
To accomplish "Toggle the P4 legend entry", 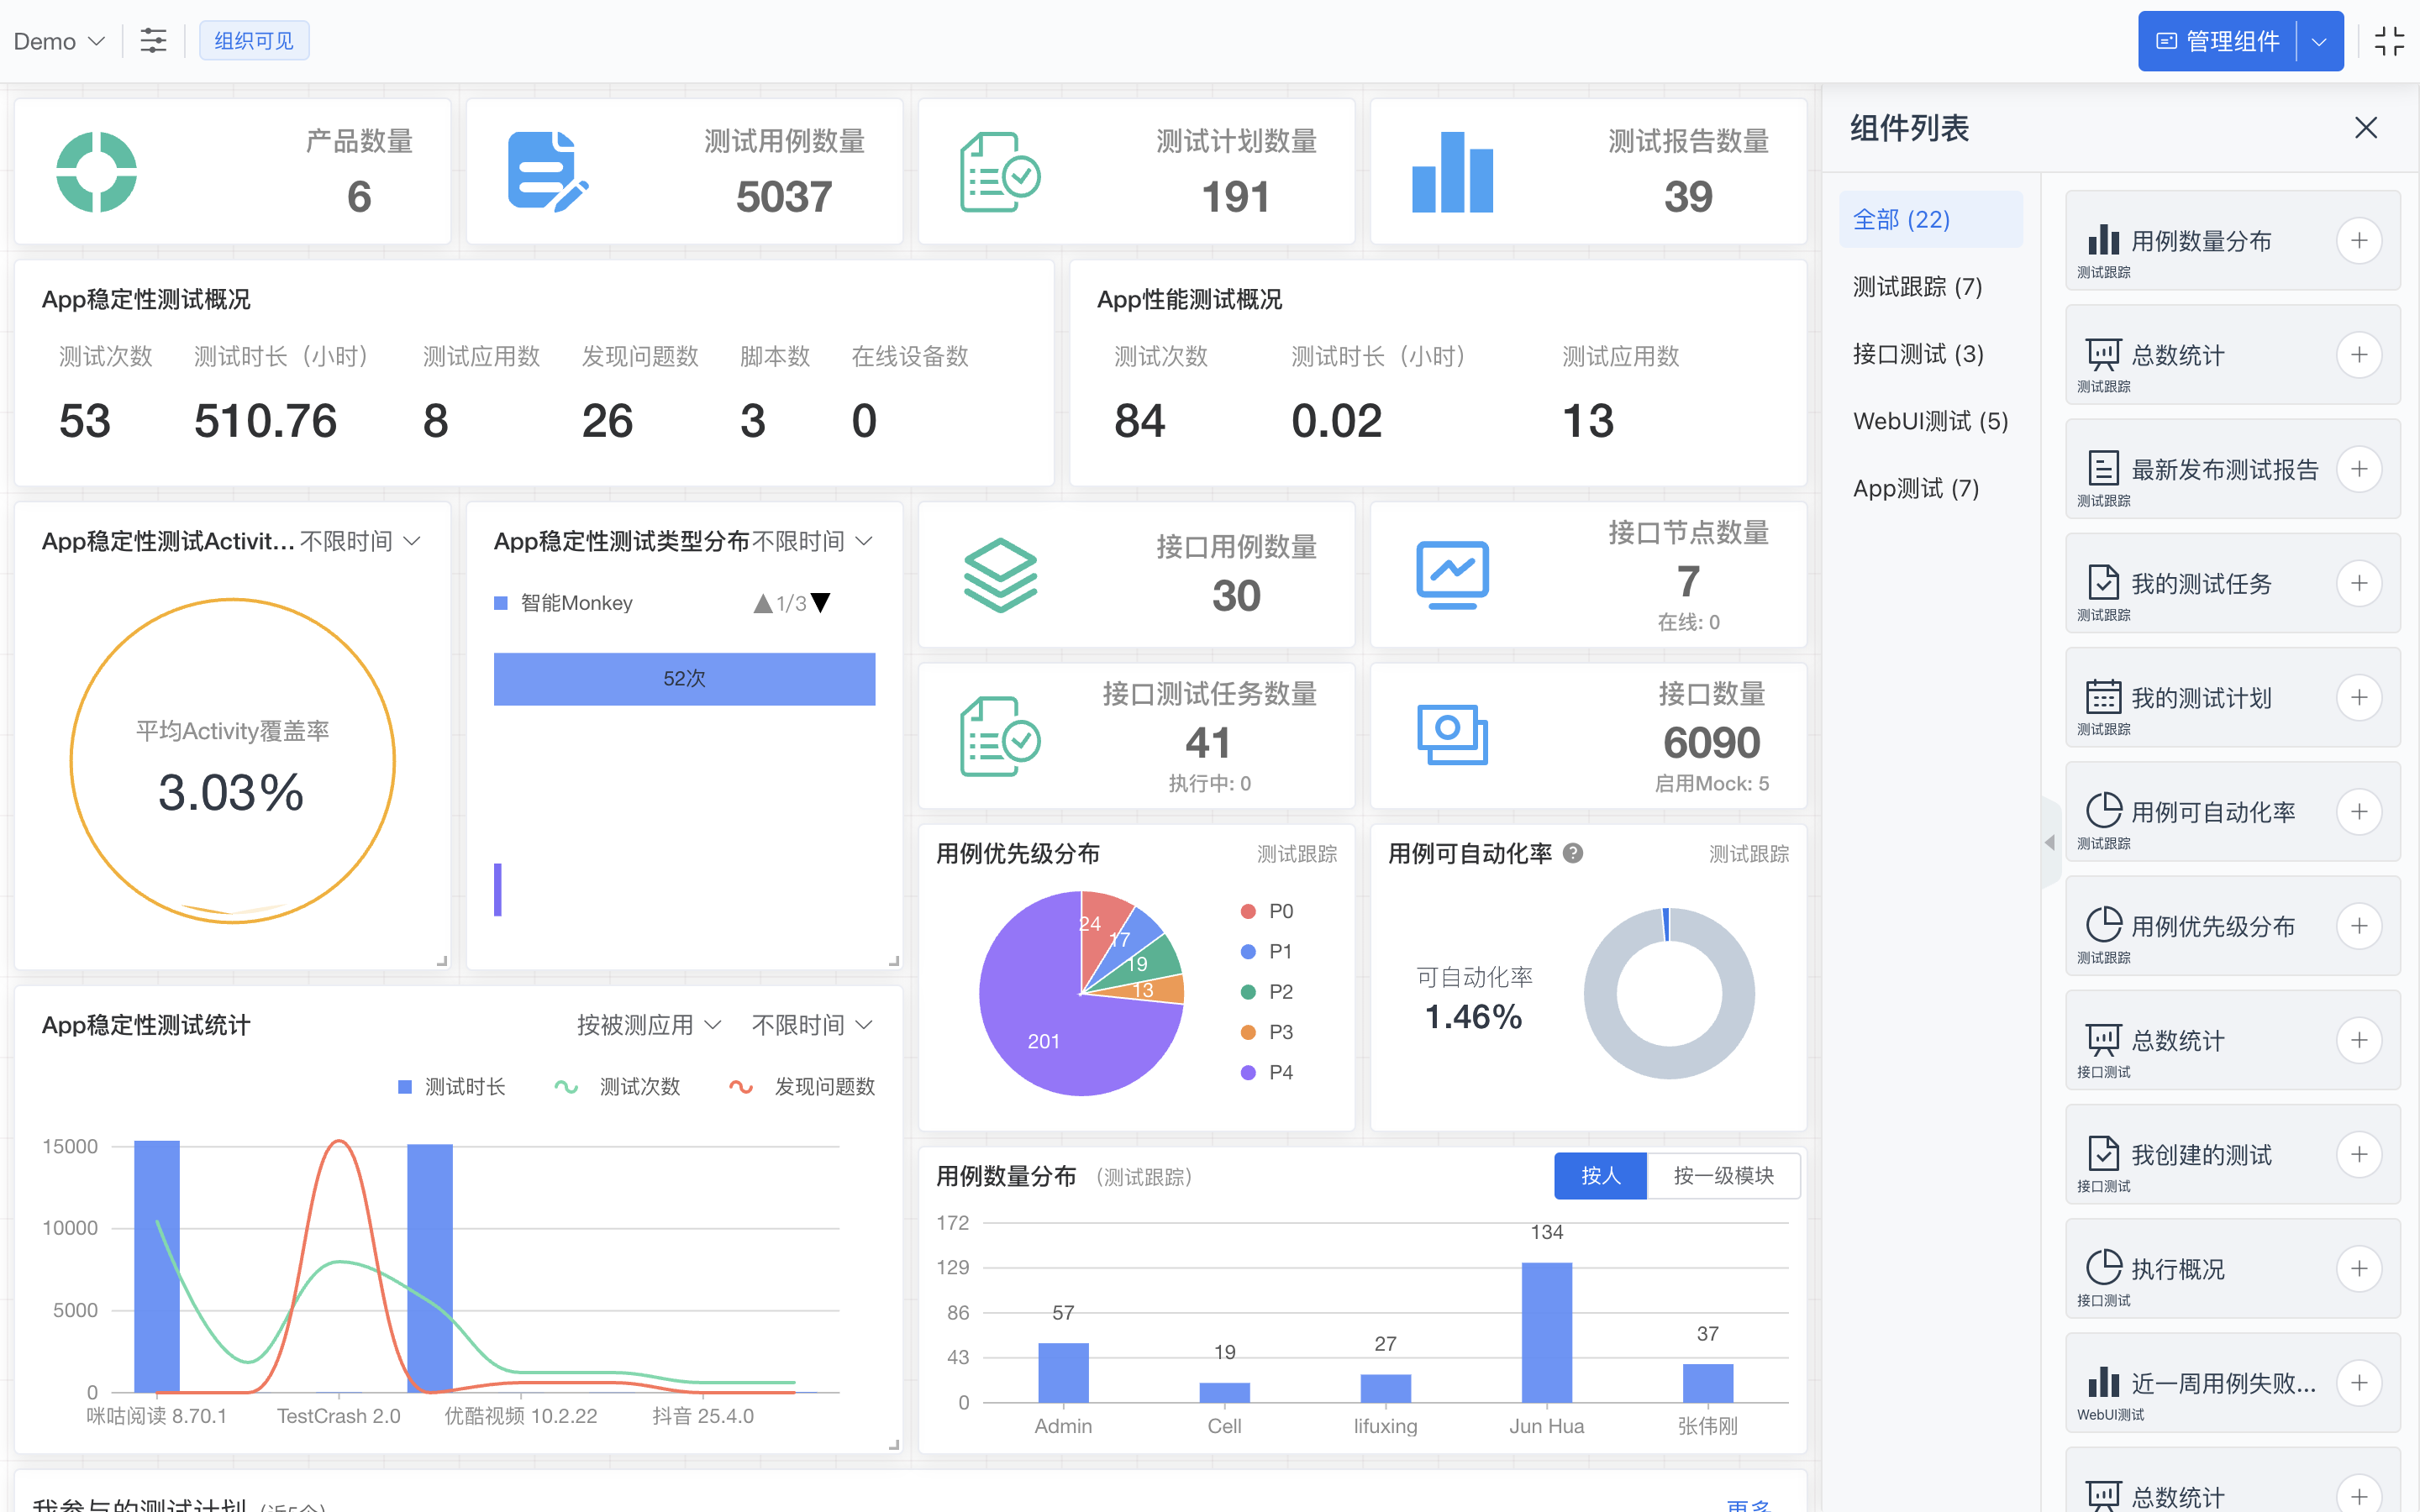I will (1267, 1072).
